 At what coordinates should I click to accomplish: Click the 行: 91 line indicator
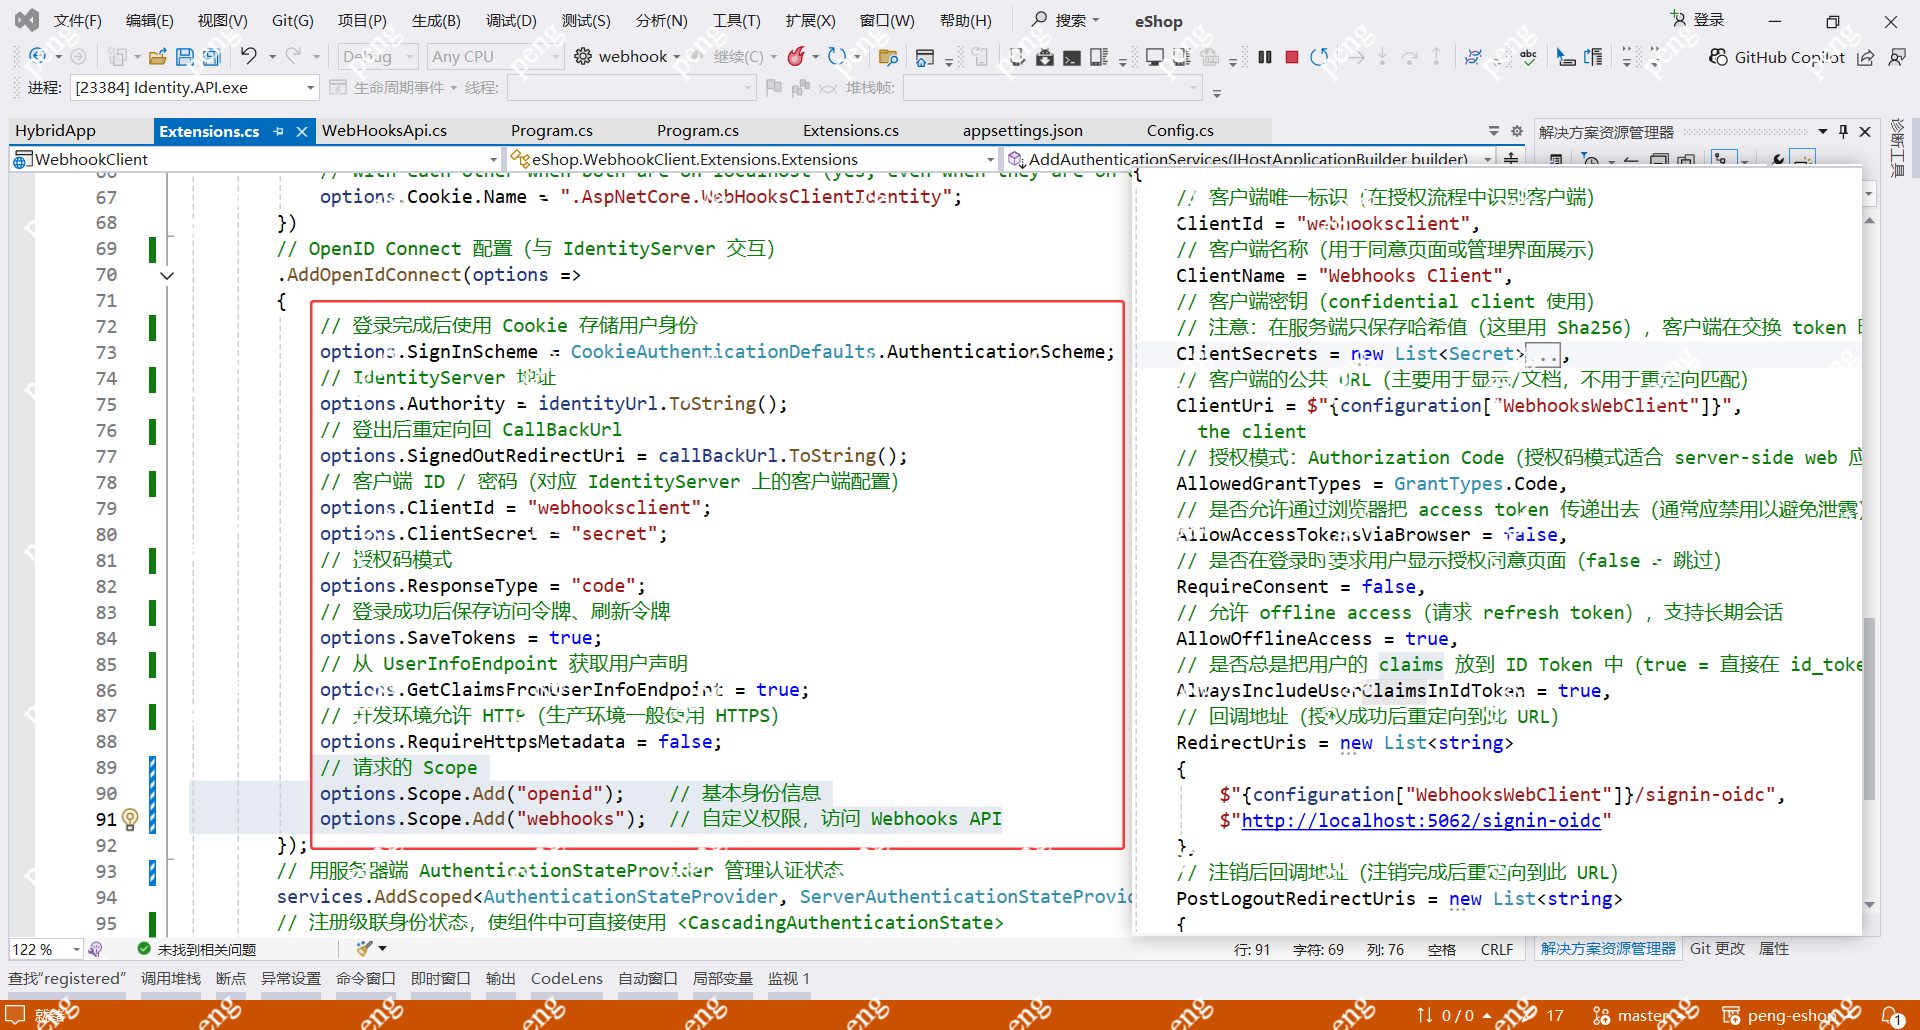pos(1252,949)
